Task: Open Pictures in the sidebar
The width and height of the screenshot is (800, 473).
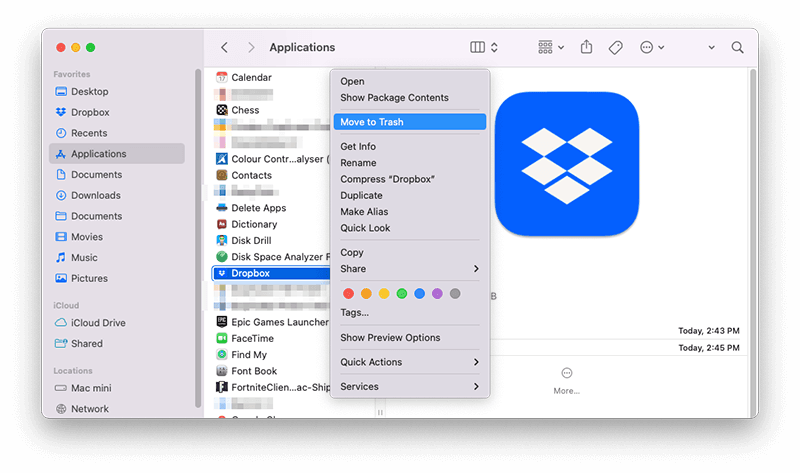Action: point(89,279)
